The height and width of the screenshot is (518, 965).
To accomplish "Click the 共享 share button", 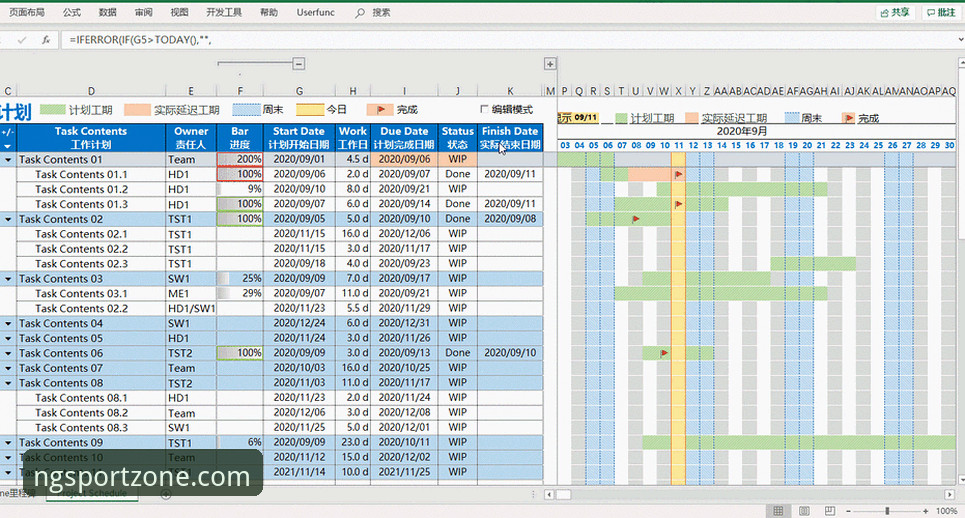I will [x=895, y=12].
